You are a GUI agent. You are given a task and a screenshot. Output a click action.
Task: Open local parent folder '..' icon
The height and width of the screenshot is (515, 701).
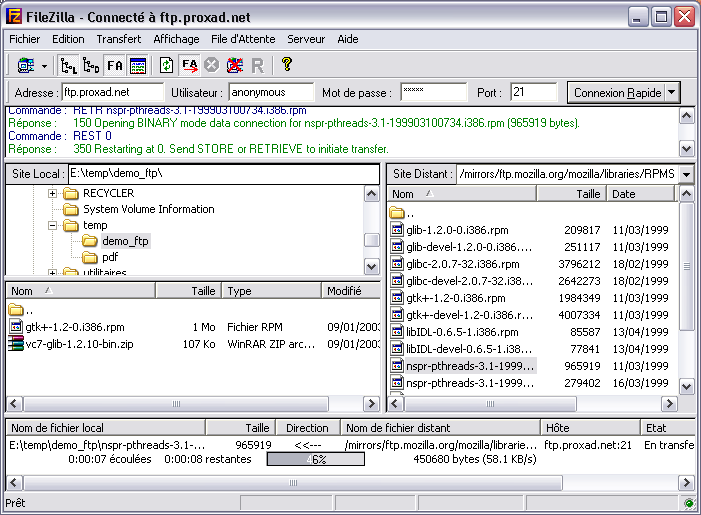coord(15,309)
